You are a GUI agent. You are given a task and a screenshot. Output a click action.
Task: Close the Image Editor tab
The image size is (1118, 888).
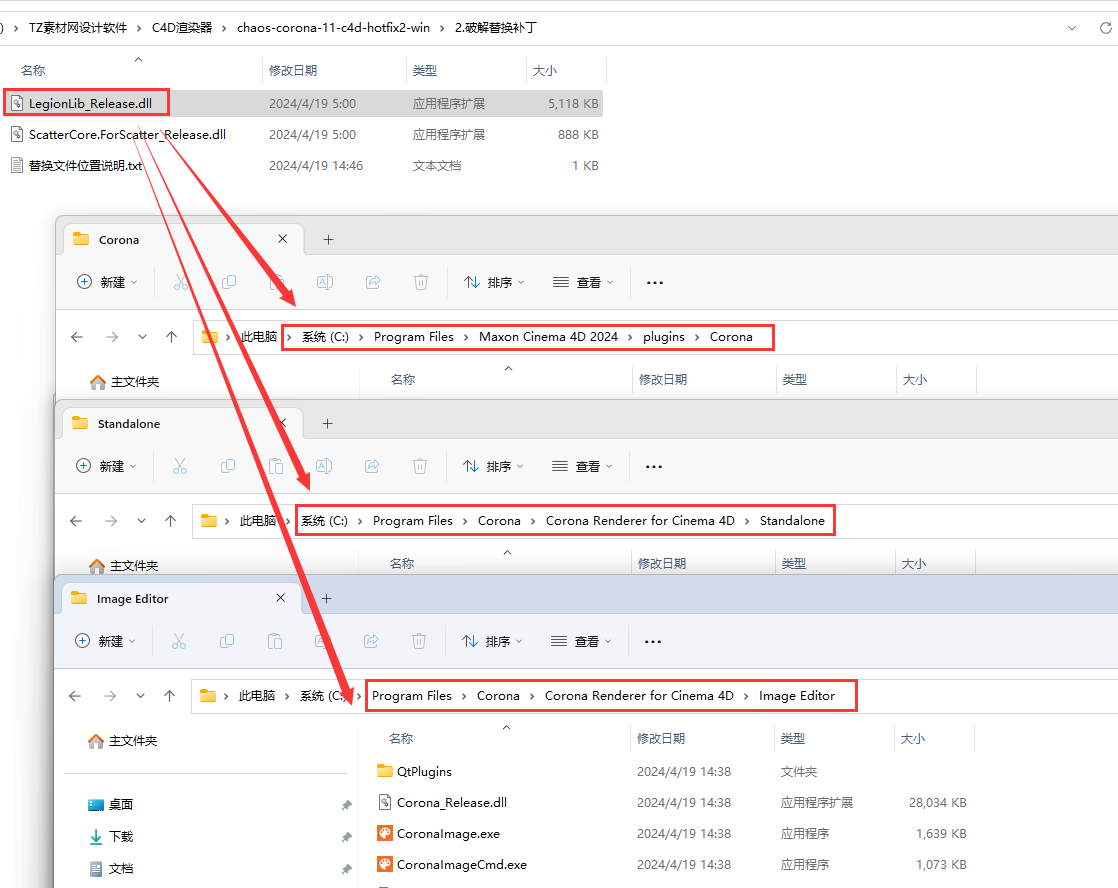click(x=281, y=598)
